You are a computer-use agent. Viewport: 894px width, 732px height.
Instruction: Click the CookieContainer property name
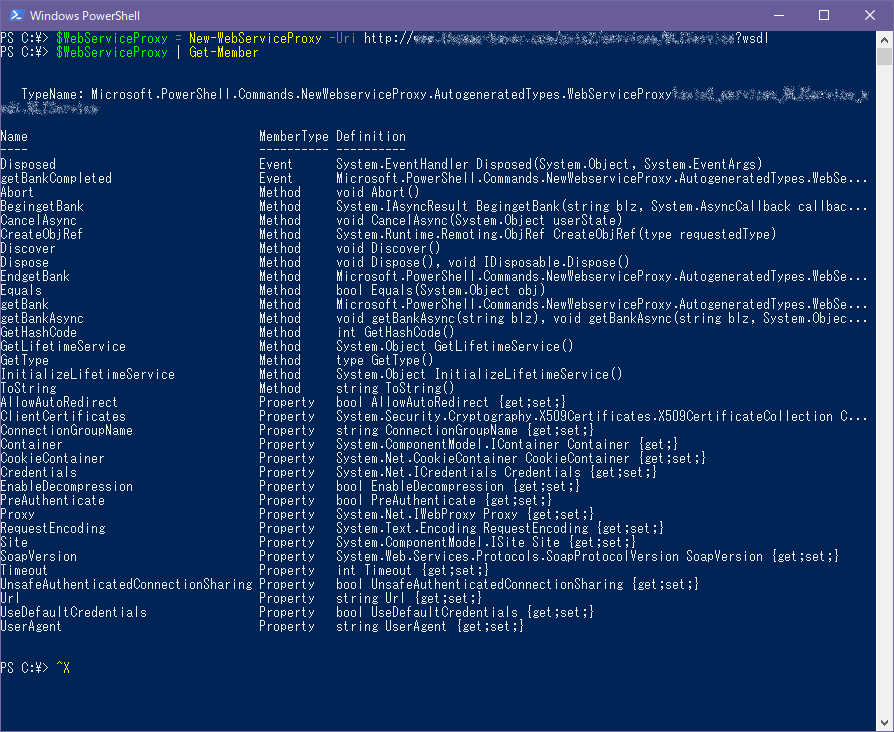(52, 458)
